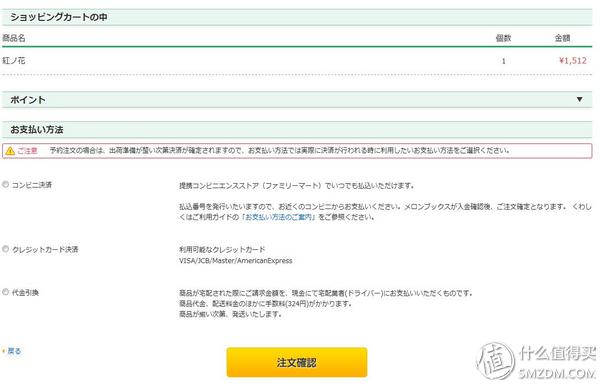Click the VISA/JCB/Master/AmericanExpress text

click(236, 261)
